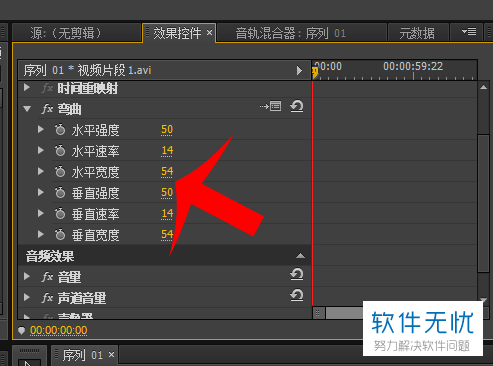Expand the 时间重映射 effect
This screenshot has height=366, width=493.
(27, 88)
